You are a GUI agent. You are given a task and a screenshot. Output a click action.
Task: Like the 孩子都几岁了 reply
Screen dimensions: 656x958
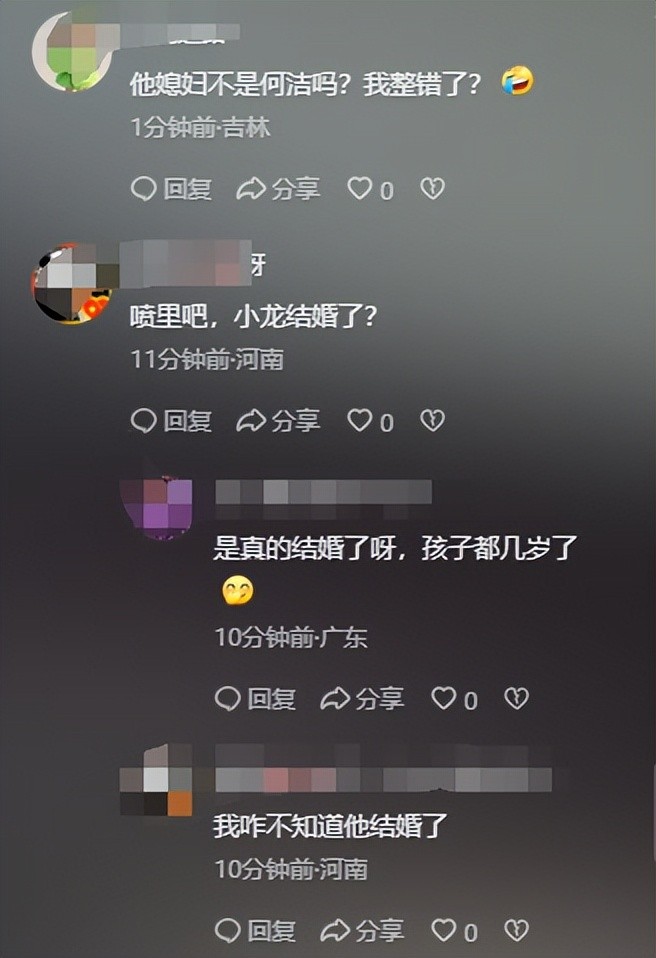tap(454, 699)
